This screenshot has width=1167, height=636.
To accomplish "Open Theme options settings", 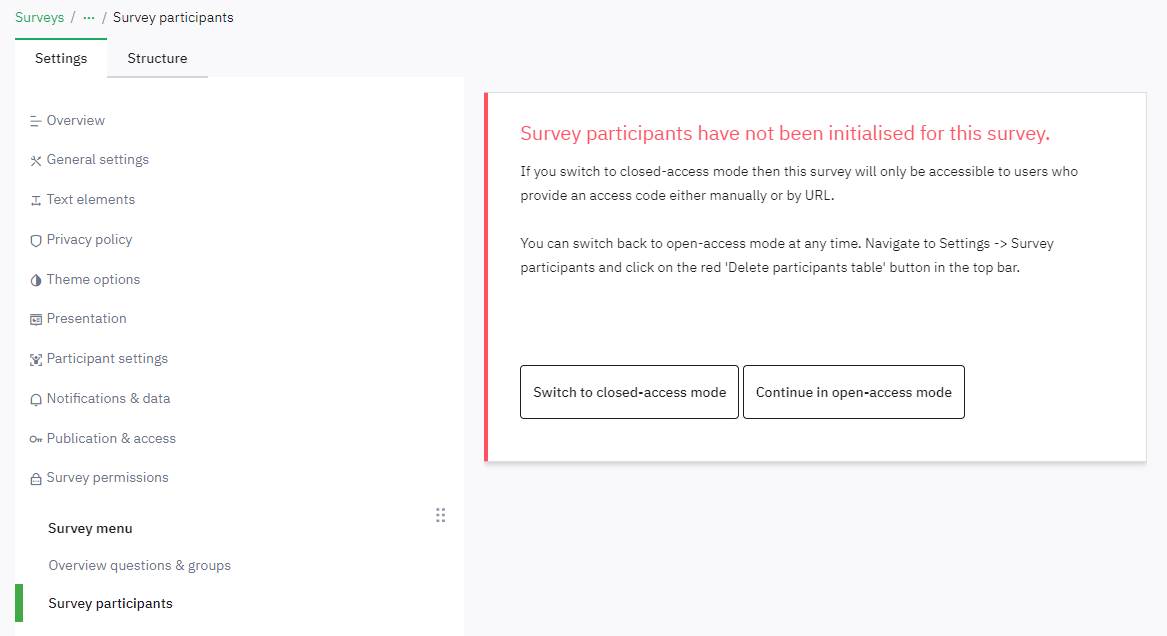I will coord(93,279).
